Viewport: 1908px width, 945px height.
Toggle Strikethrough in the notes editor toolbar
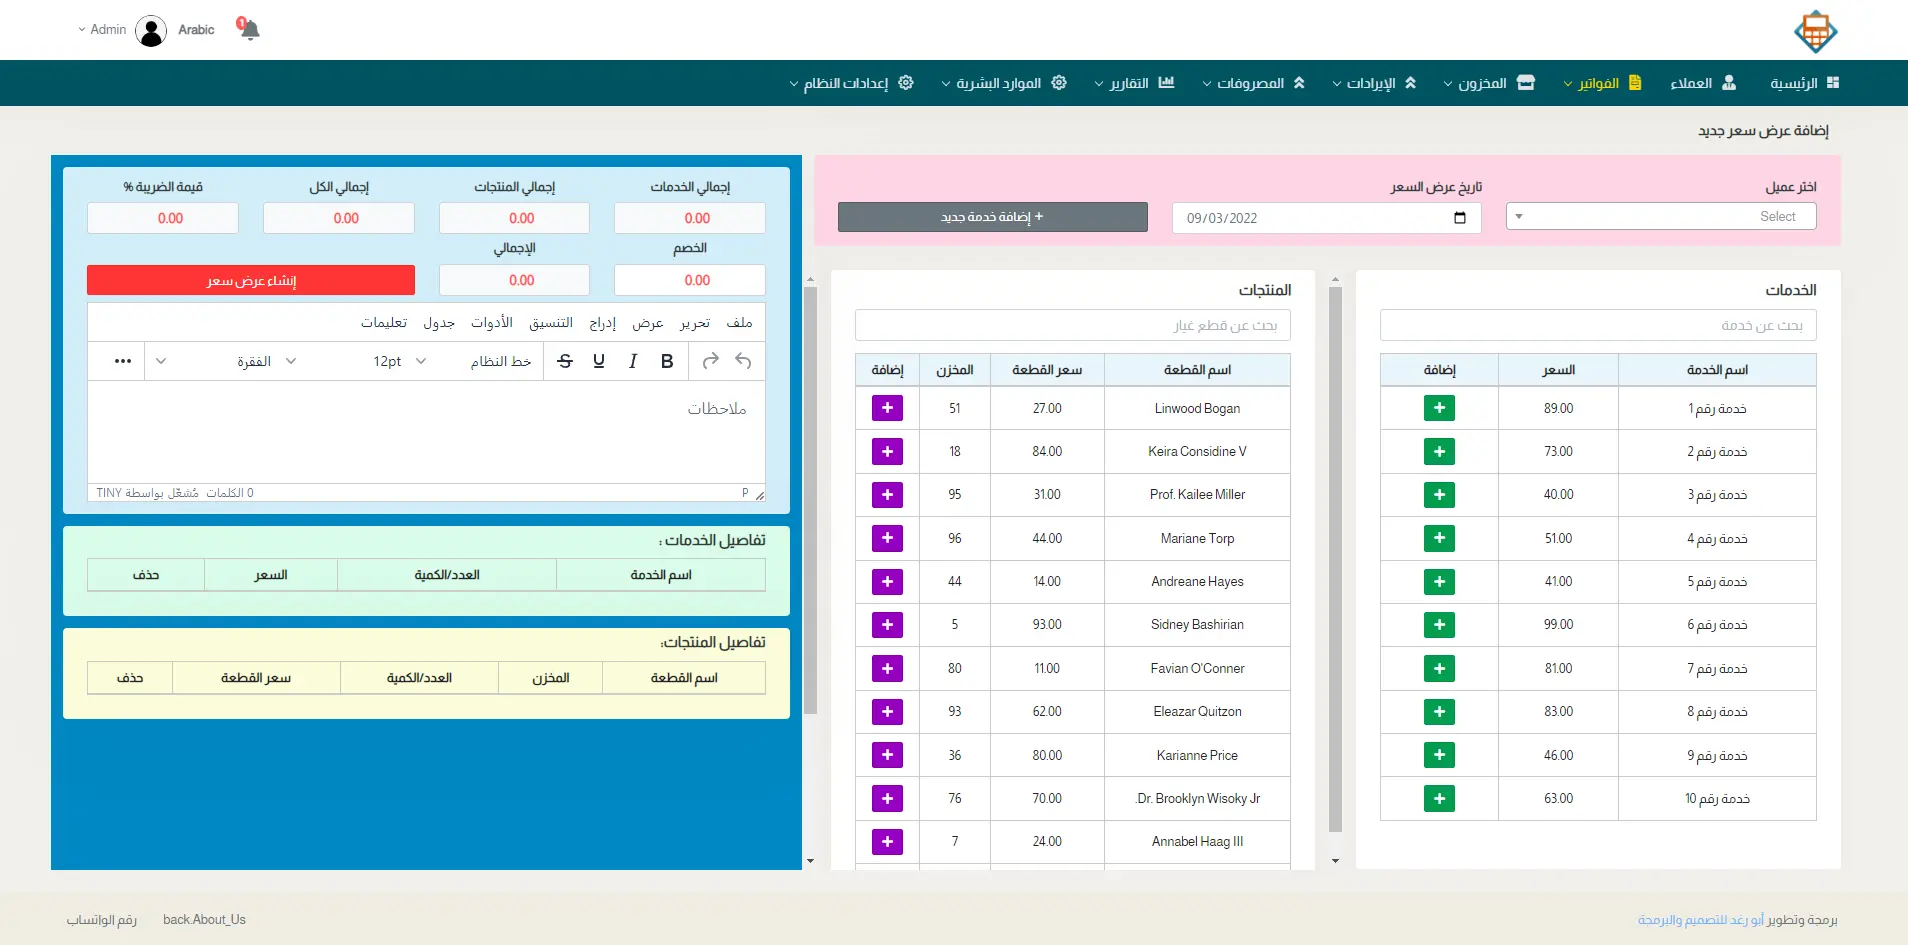pyautogui.click(x=565, y=361)
